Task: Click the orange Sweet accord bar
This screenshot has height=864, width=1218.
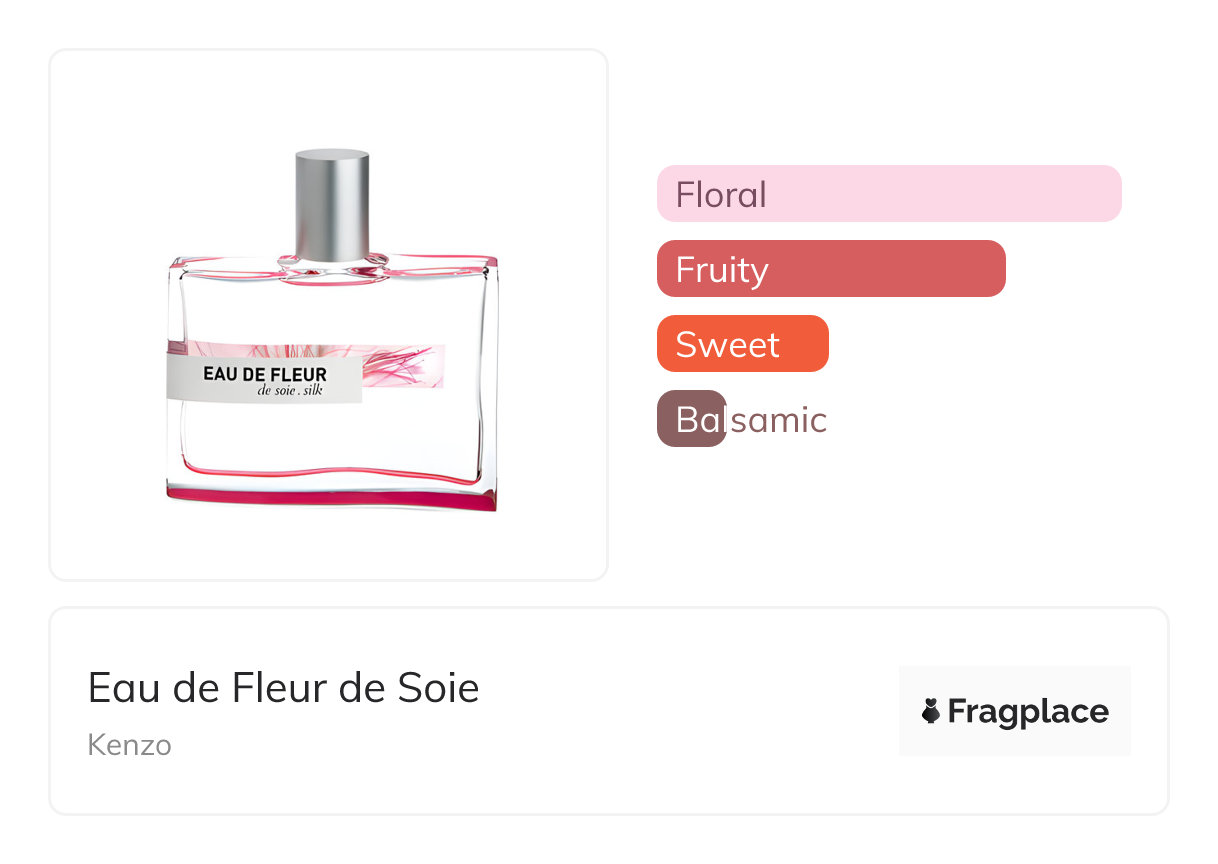Action: [742, 343]
